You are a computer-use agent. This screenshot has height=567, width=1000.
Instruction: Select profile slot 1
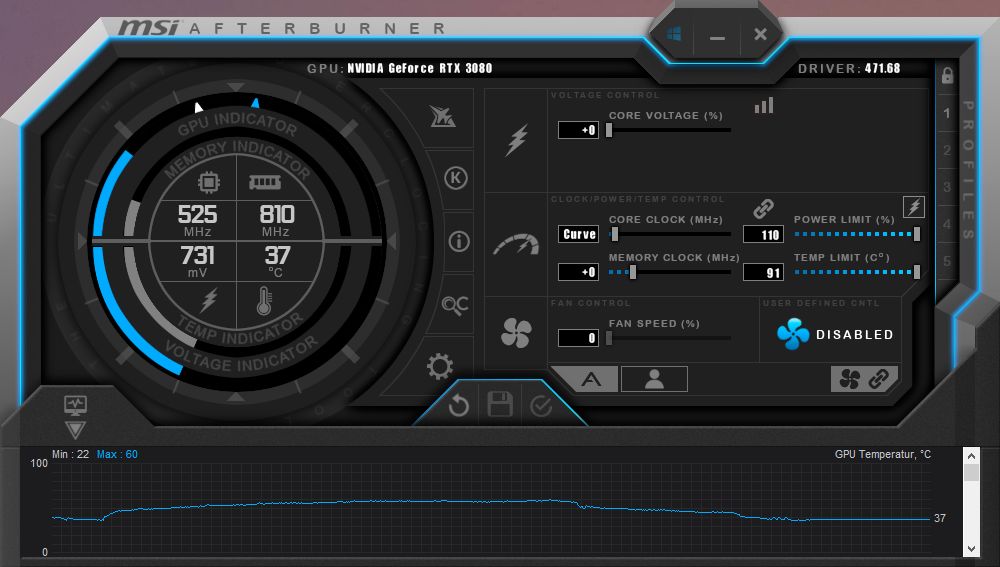947,114
